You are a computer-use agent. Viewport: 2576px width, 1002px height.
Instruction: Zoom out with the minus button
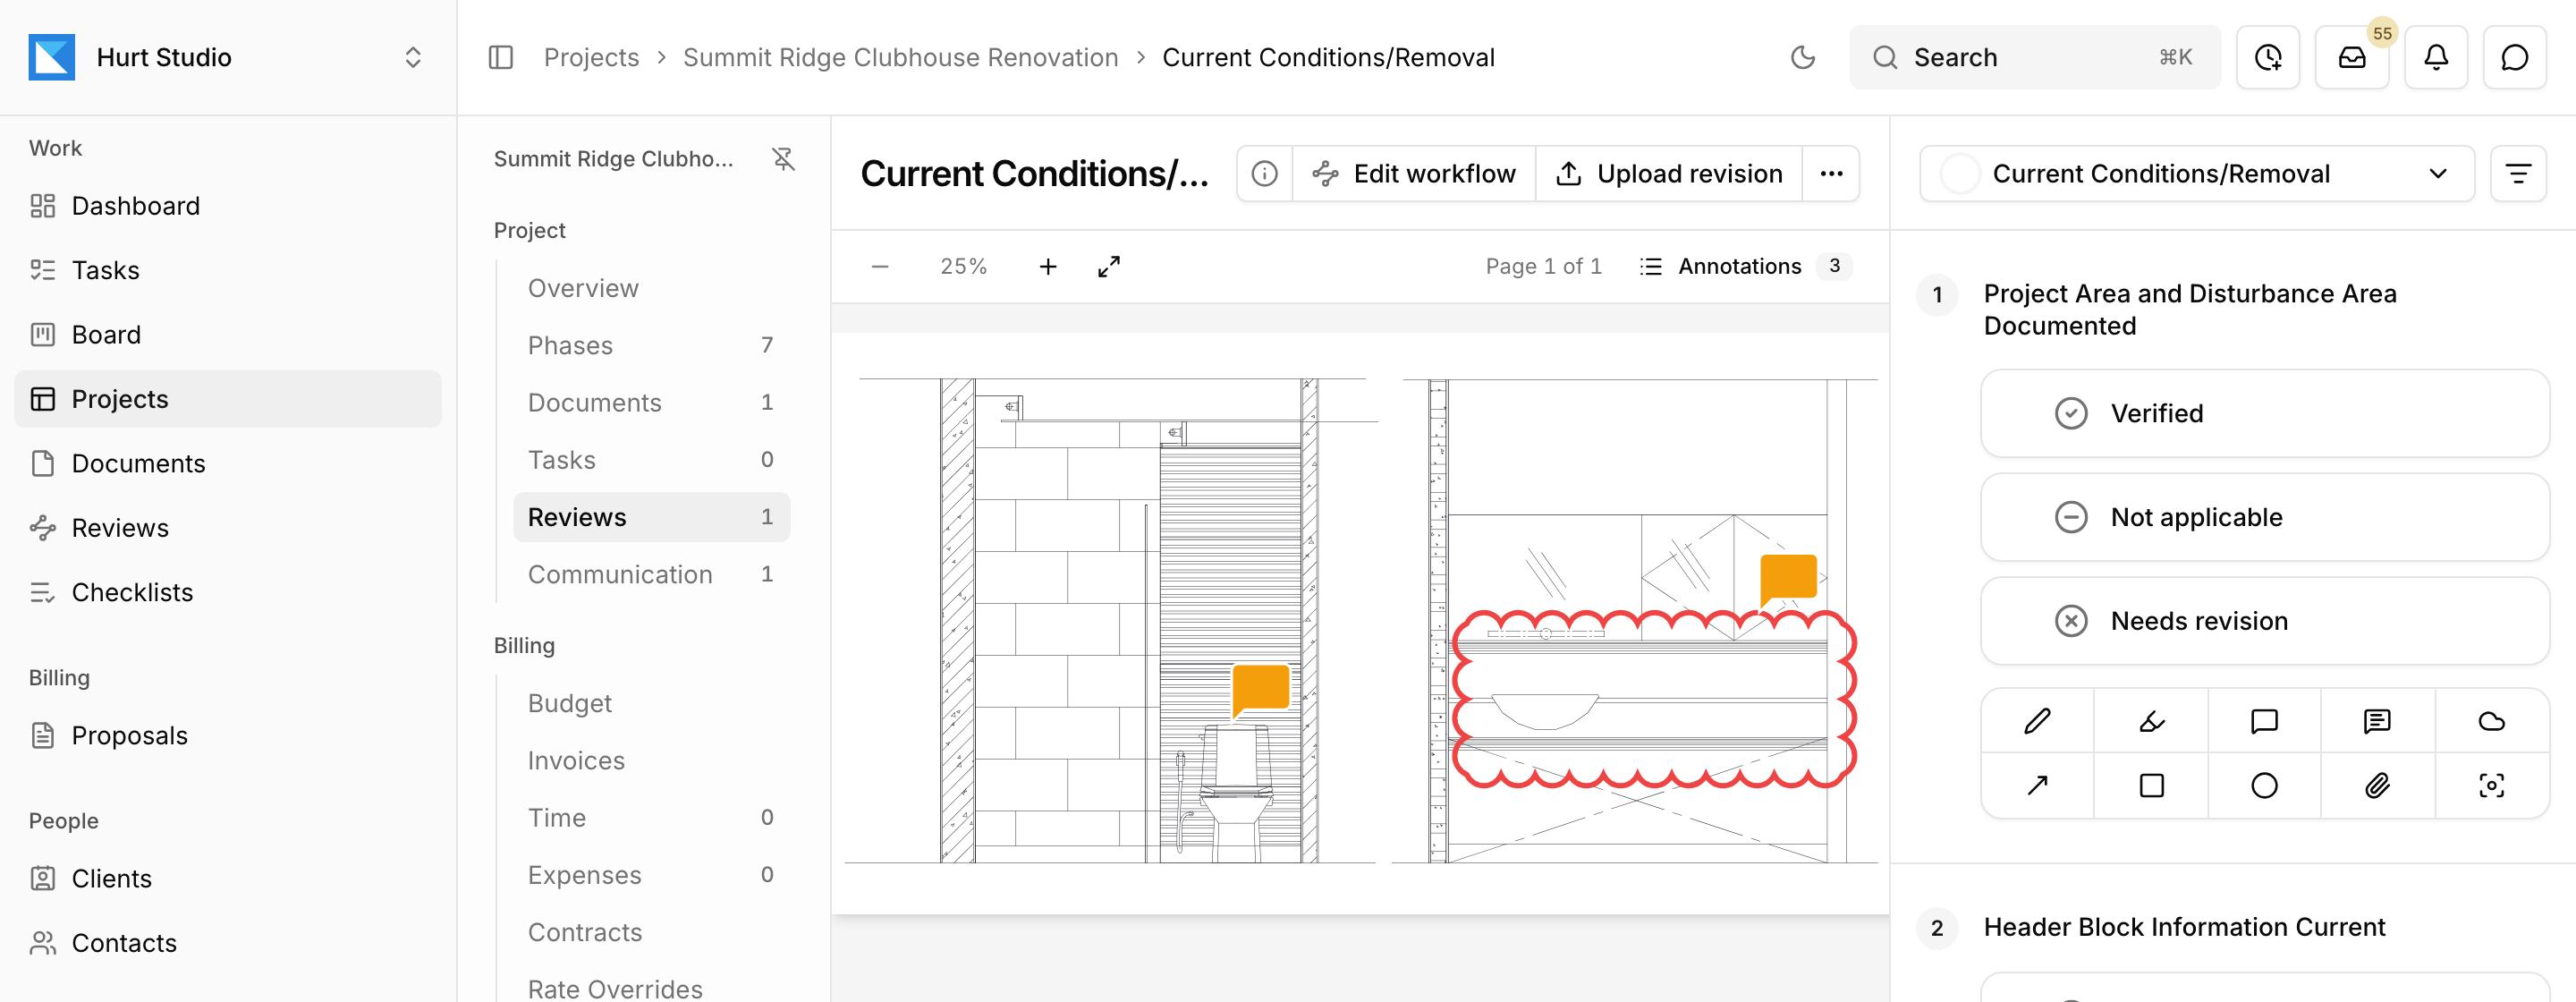click(880, 266)
